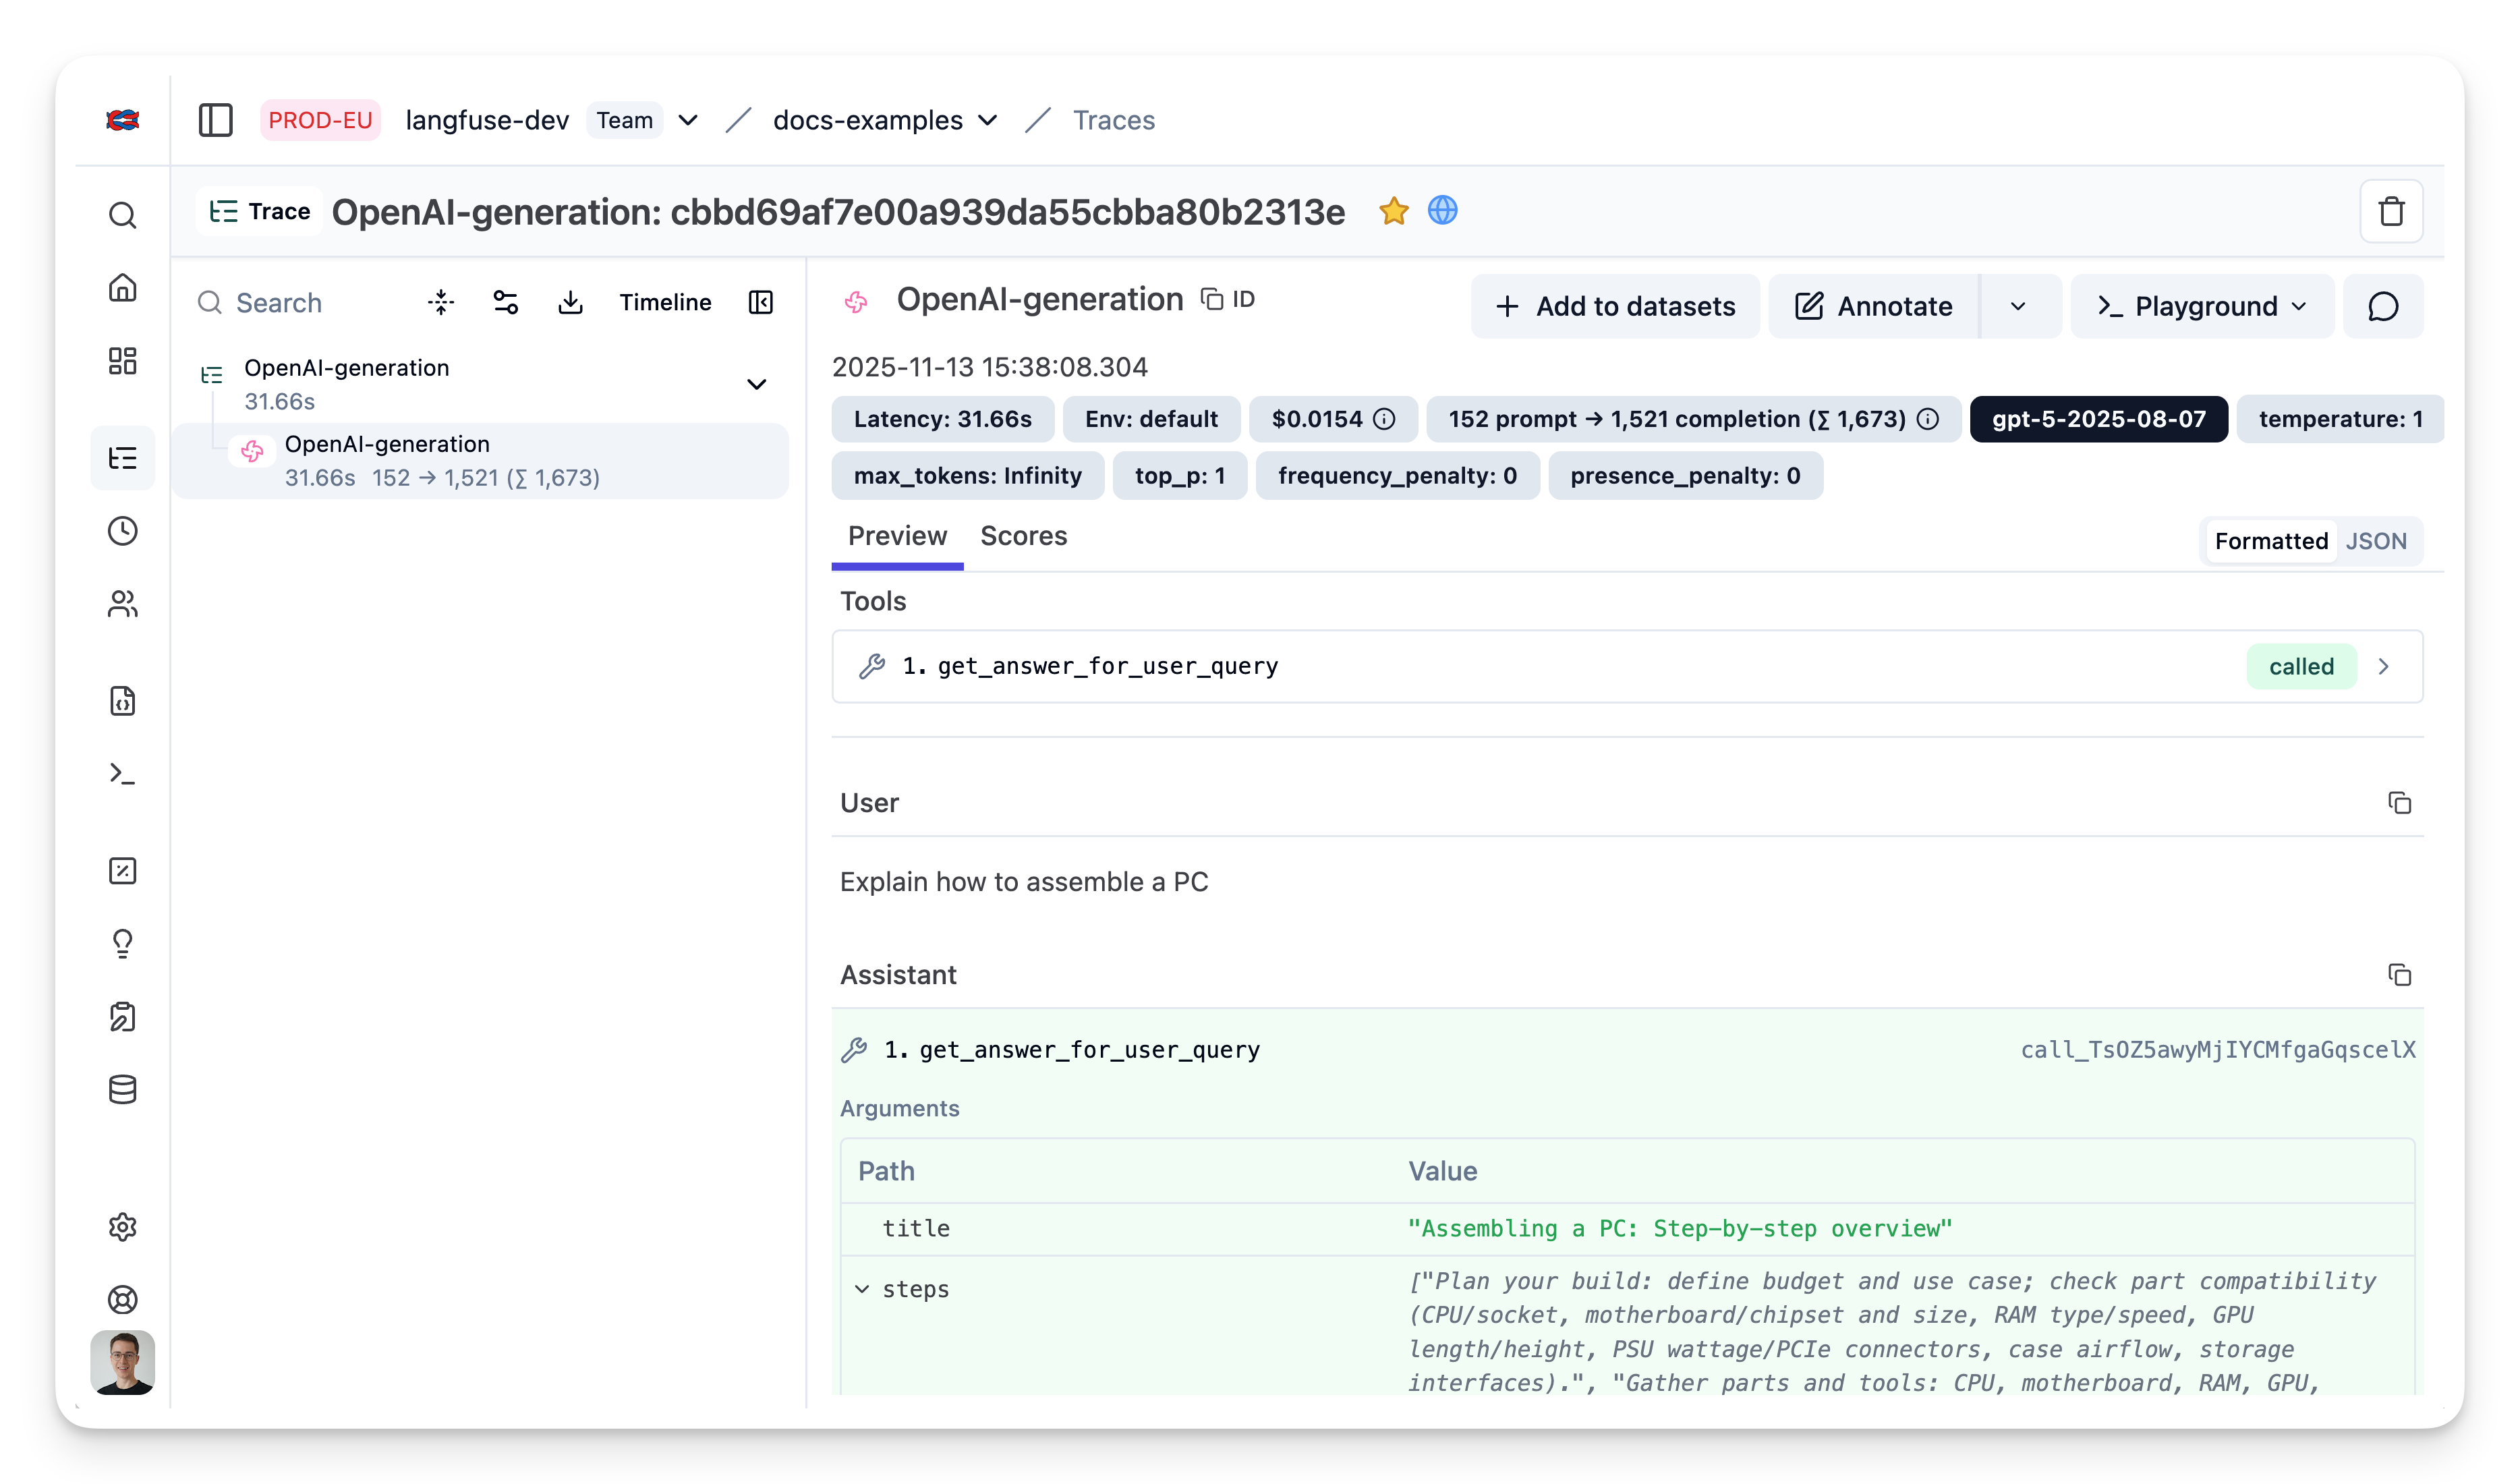2520x1484 pixels.
Task: Star this trace with the bookmark icon
Action: [1393, 211]
